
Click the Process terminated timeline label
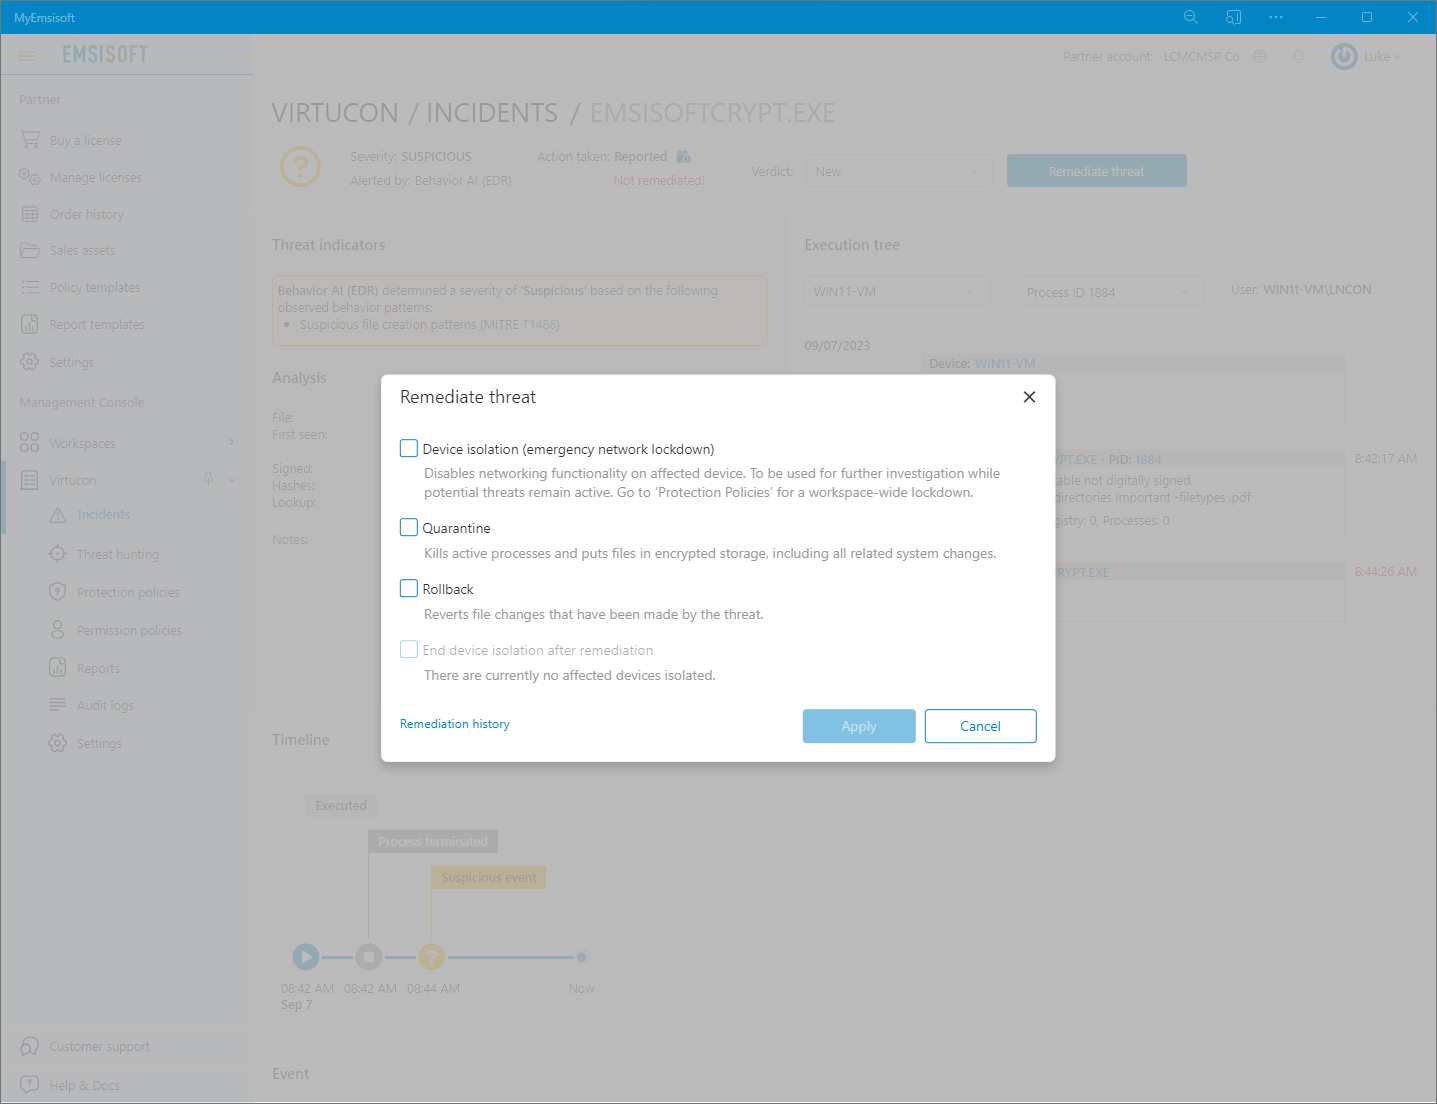pyautogui.click(x=433, y=842)
